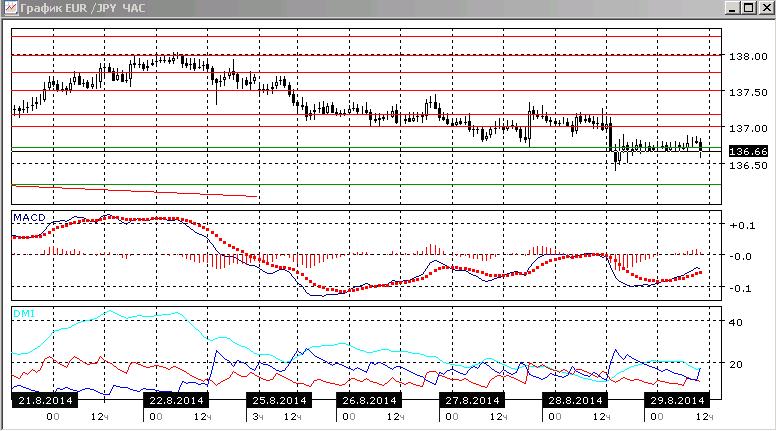The image size is (776, 431).
Task: Select the 26.8.2014 date marker
Action: click(369, 400)
